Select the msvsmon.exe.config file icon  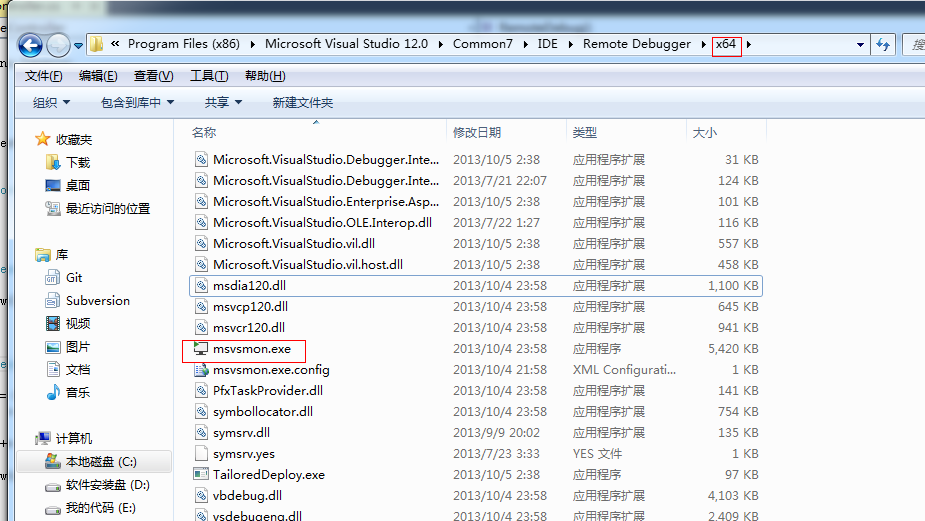pos(201,370)
